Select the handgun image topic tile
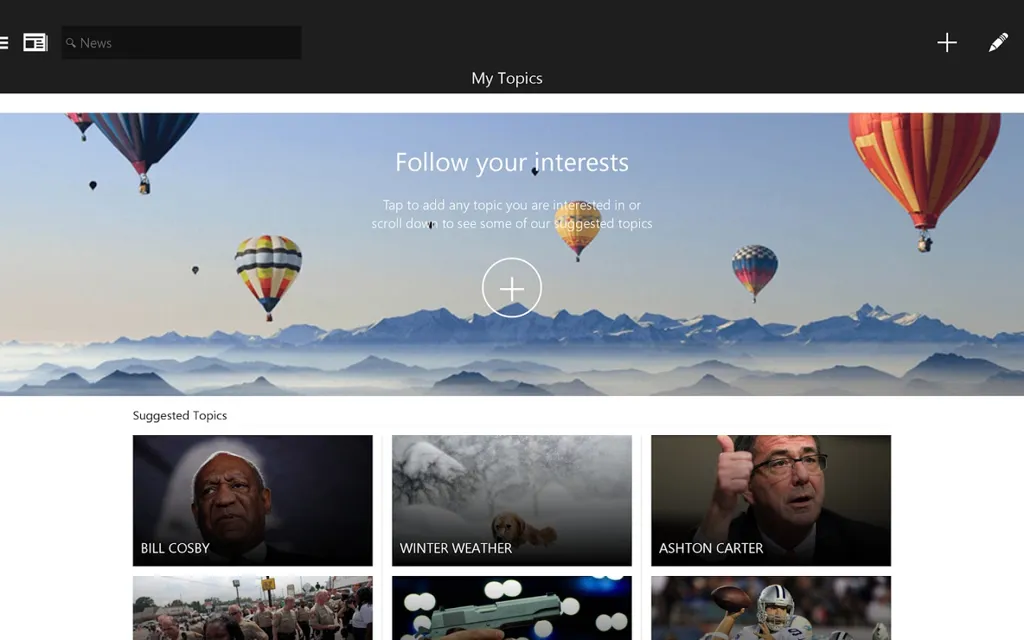The image size is (1024, 640). click(511, 608)
